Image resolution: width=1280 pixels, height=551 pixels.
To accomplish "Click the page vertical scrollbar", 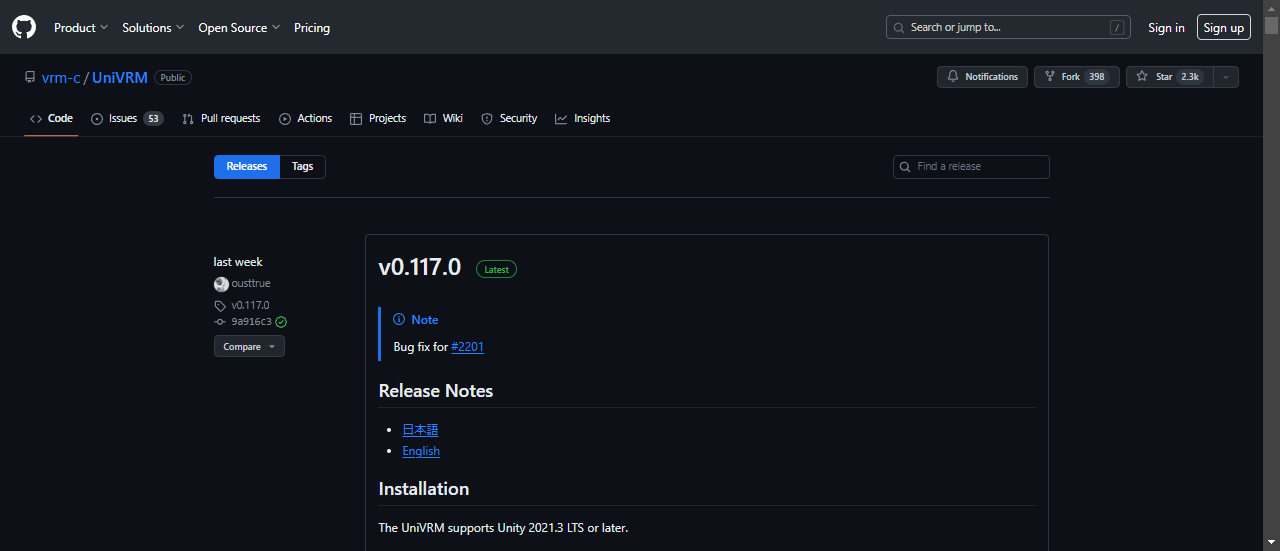I will pos(1271,280).
